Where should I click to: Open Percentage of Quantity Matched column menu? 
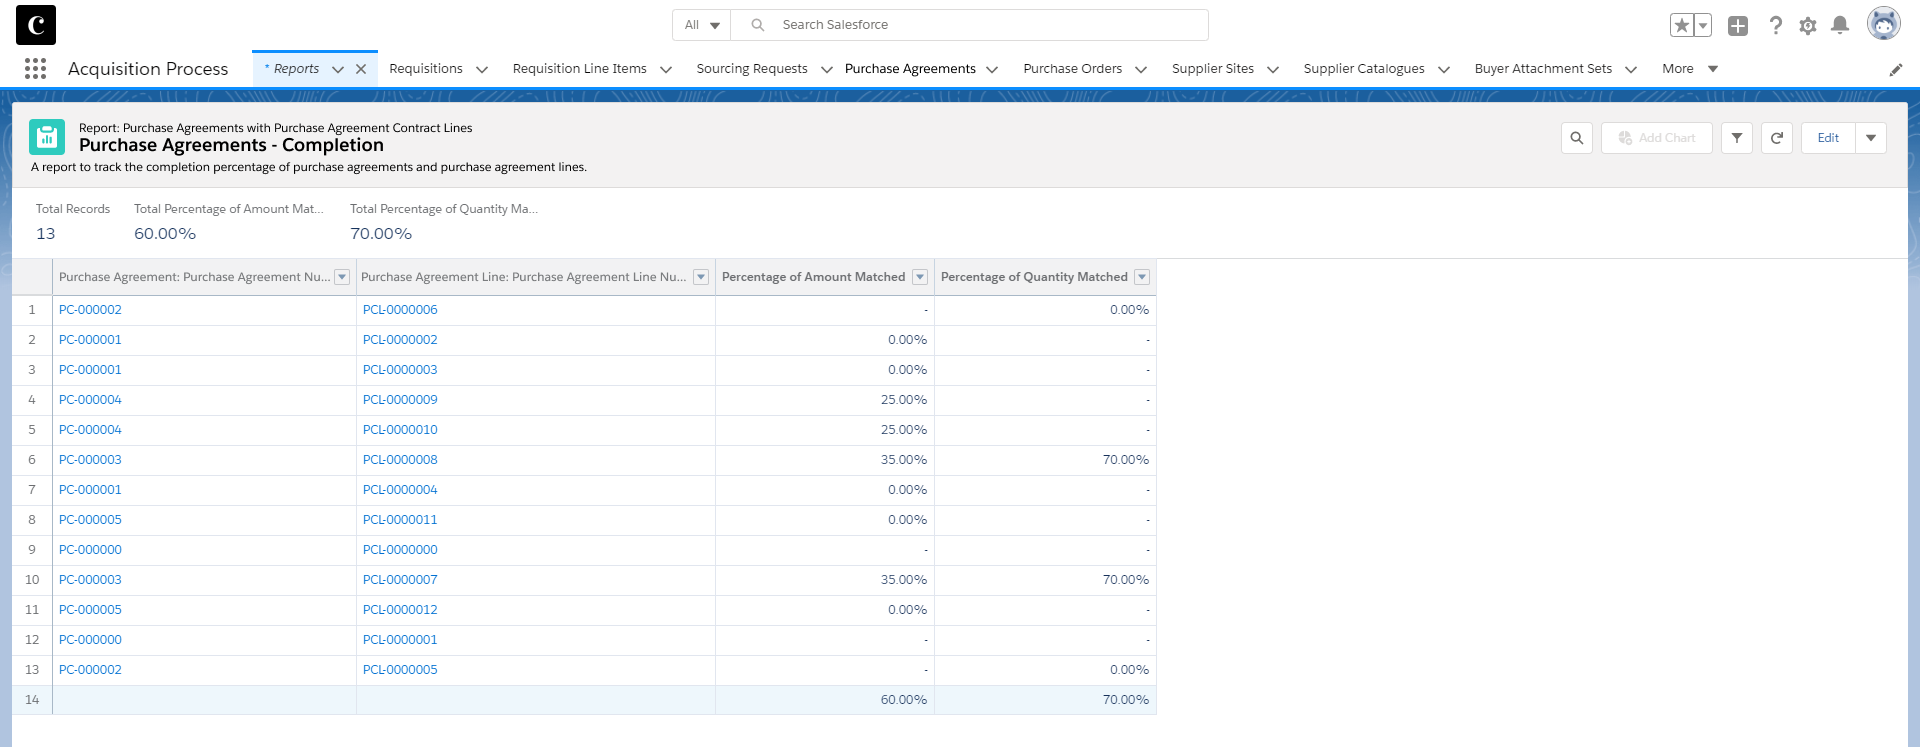[1142, 277]
